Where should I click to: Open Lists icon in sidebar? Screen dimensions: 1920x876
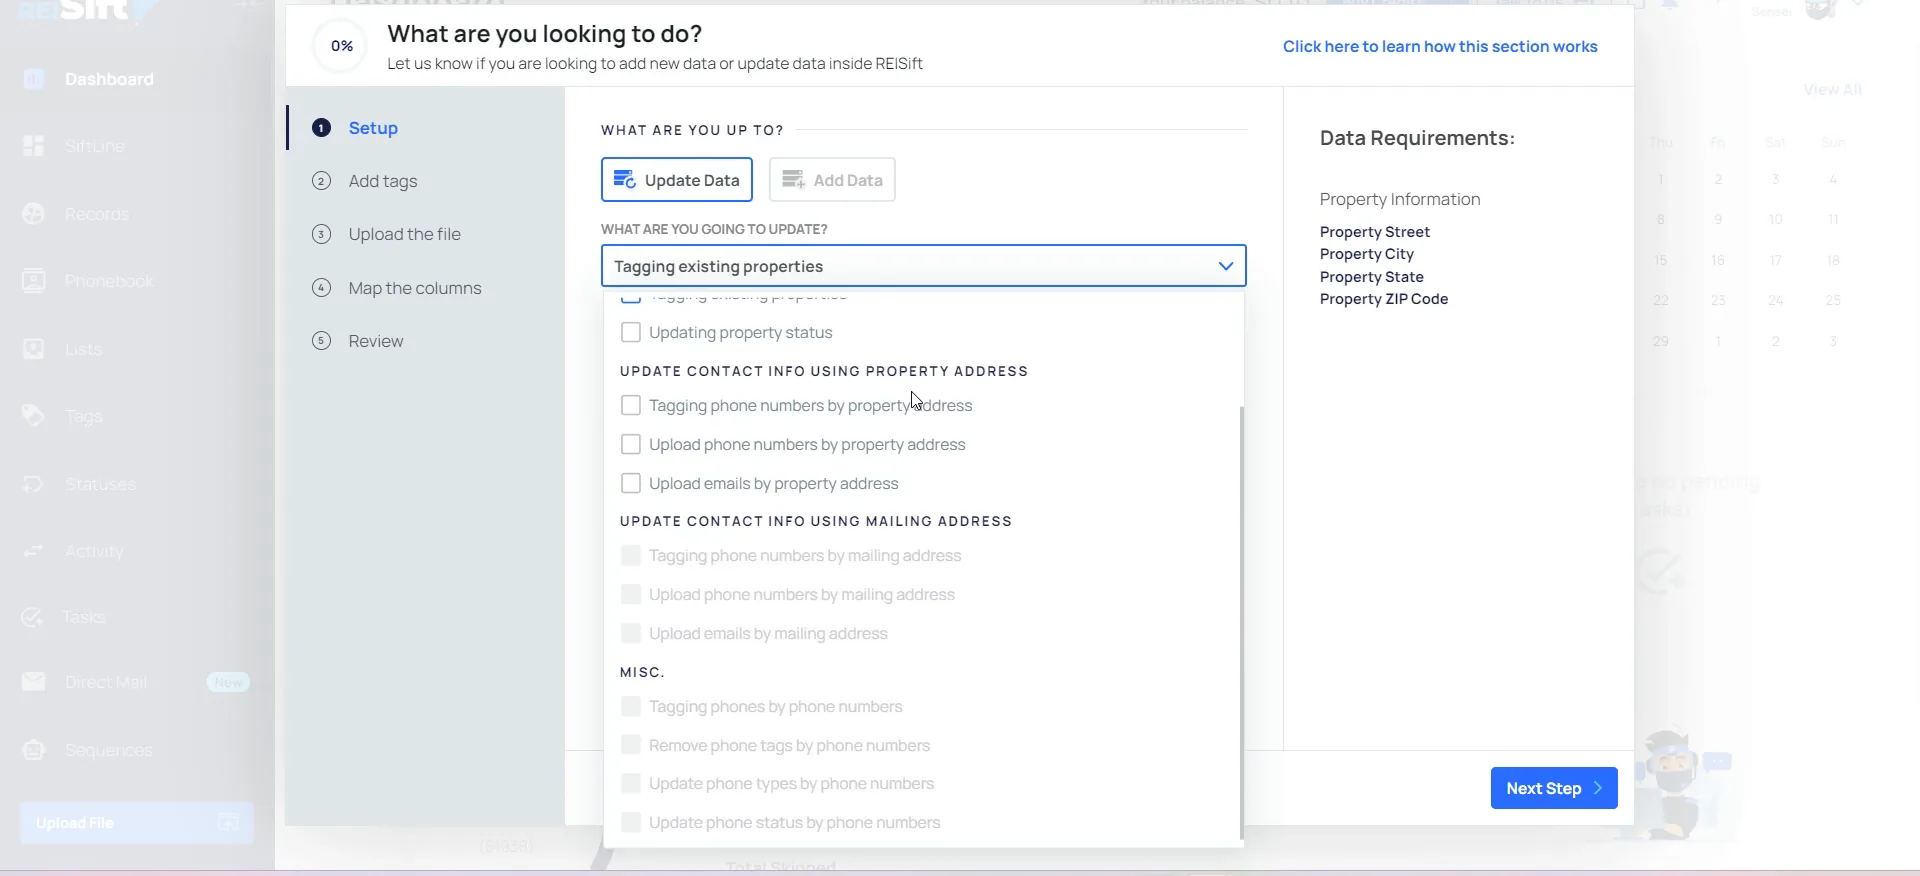coord(34,349)
